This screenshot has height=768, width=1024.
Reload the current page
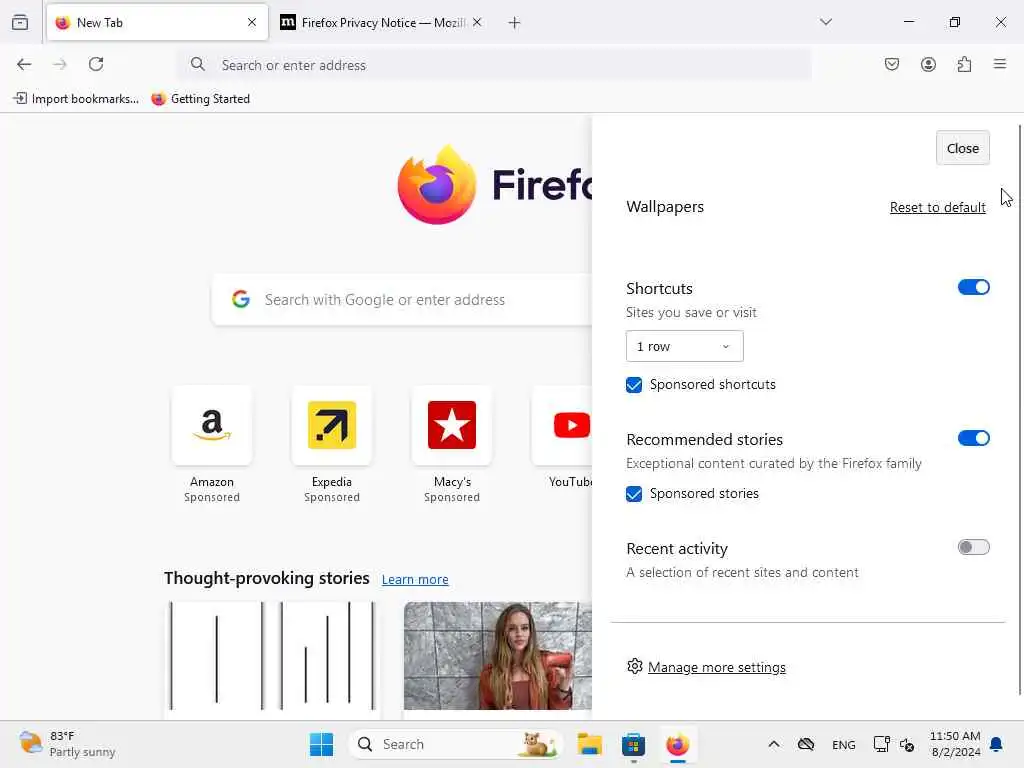96,64
